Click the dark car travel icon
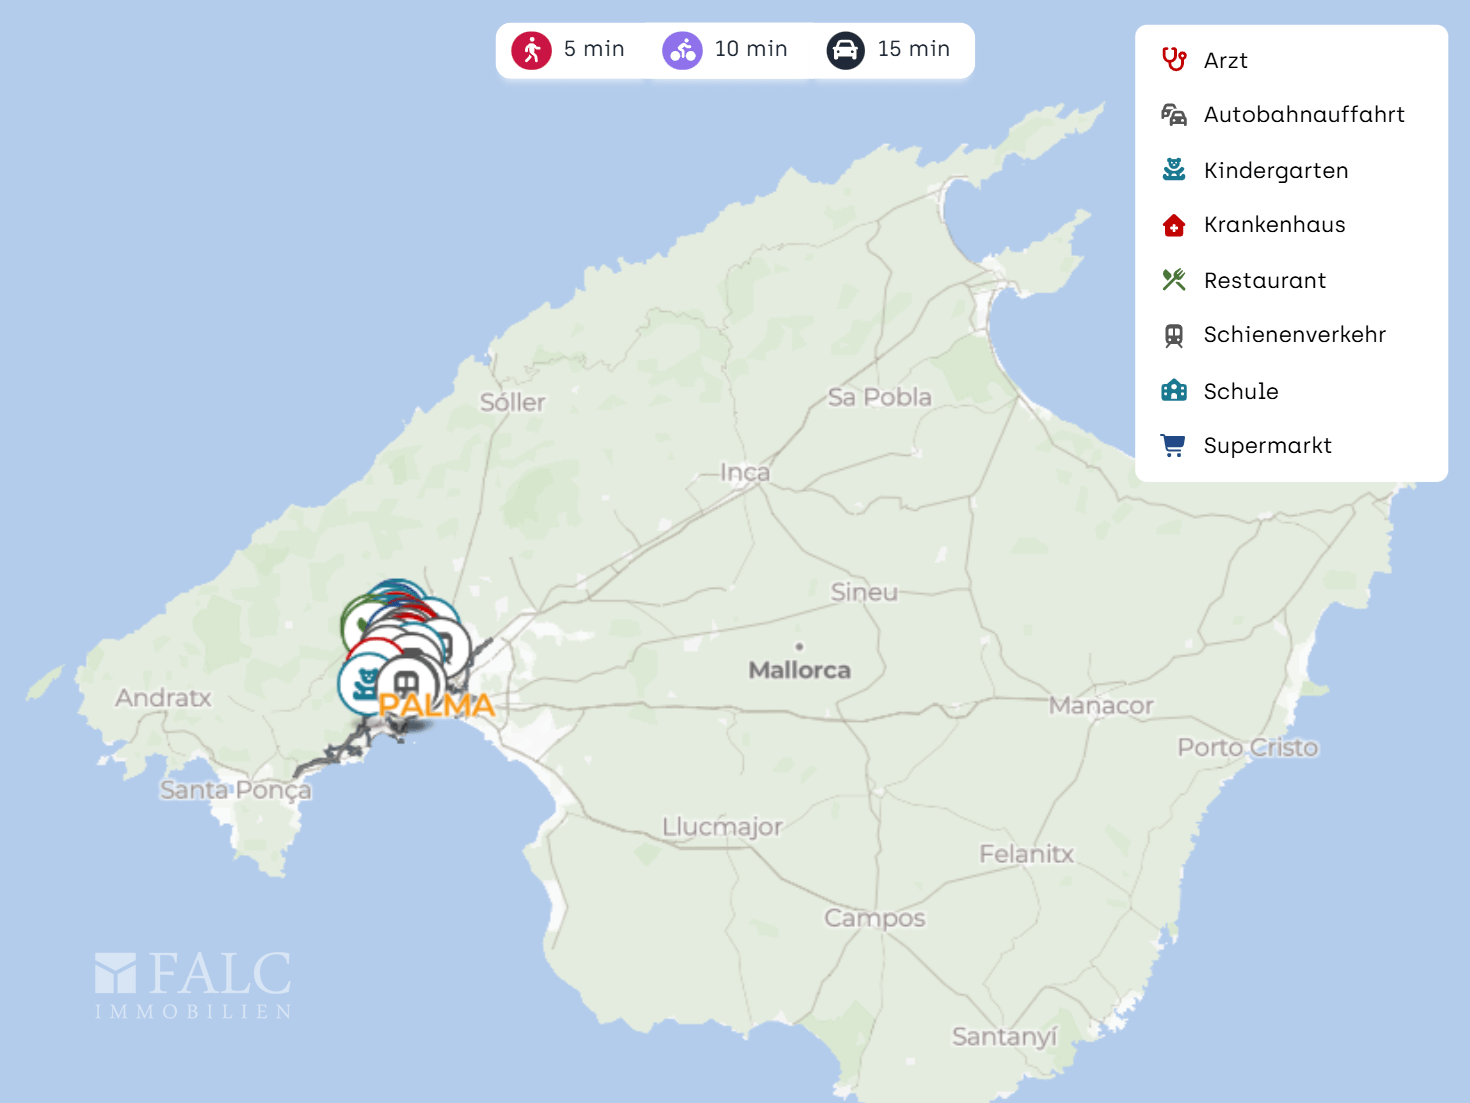Viewport: 1470px width, 1103px height. click(x=845, y=50)
